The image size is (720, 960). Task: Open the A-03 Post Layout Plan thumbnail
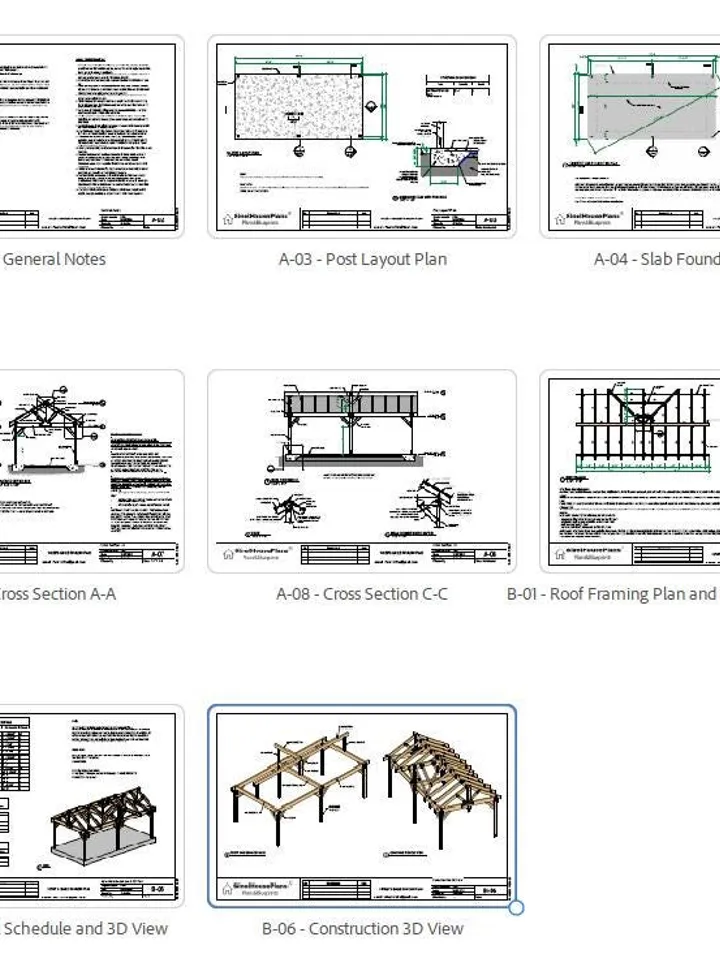[x=362, y=137]
